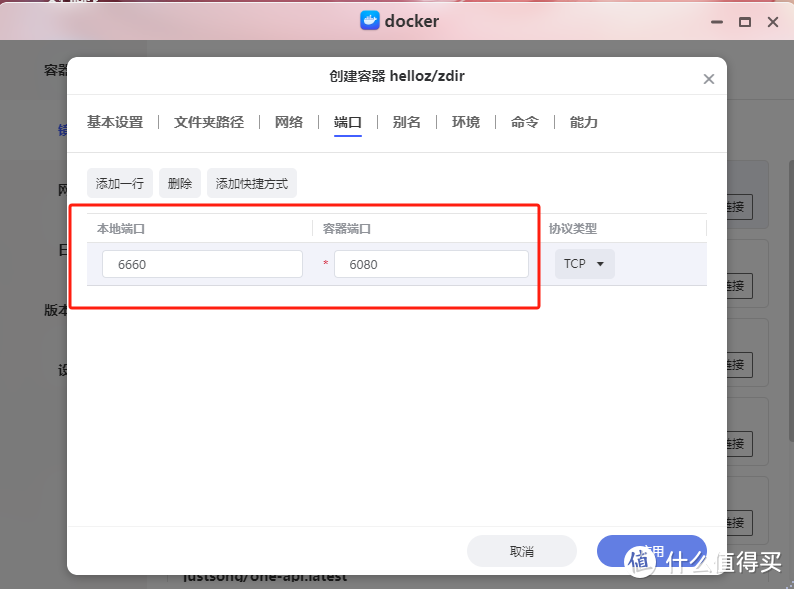794x589 pixels.
Task: Click the 容器端口 column header
Action: (347, 228)
